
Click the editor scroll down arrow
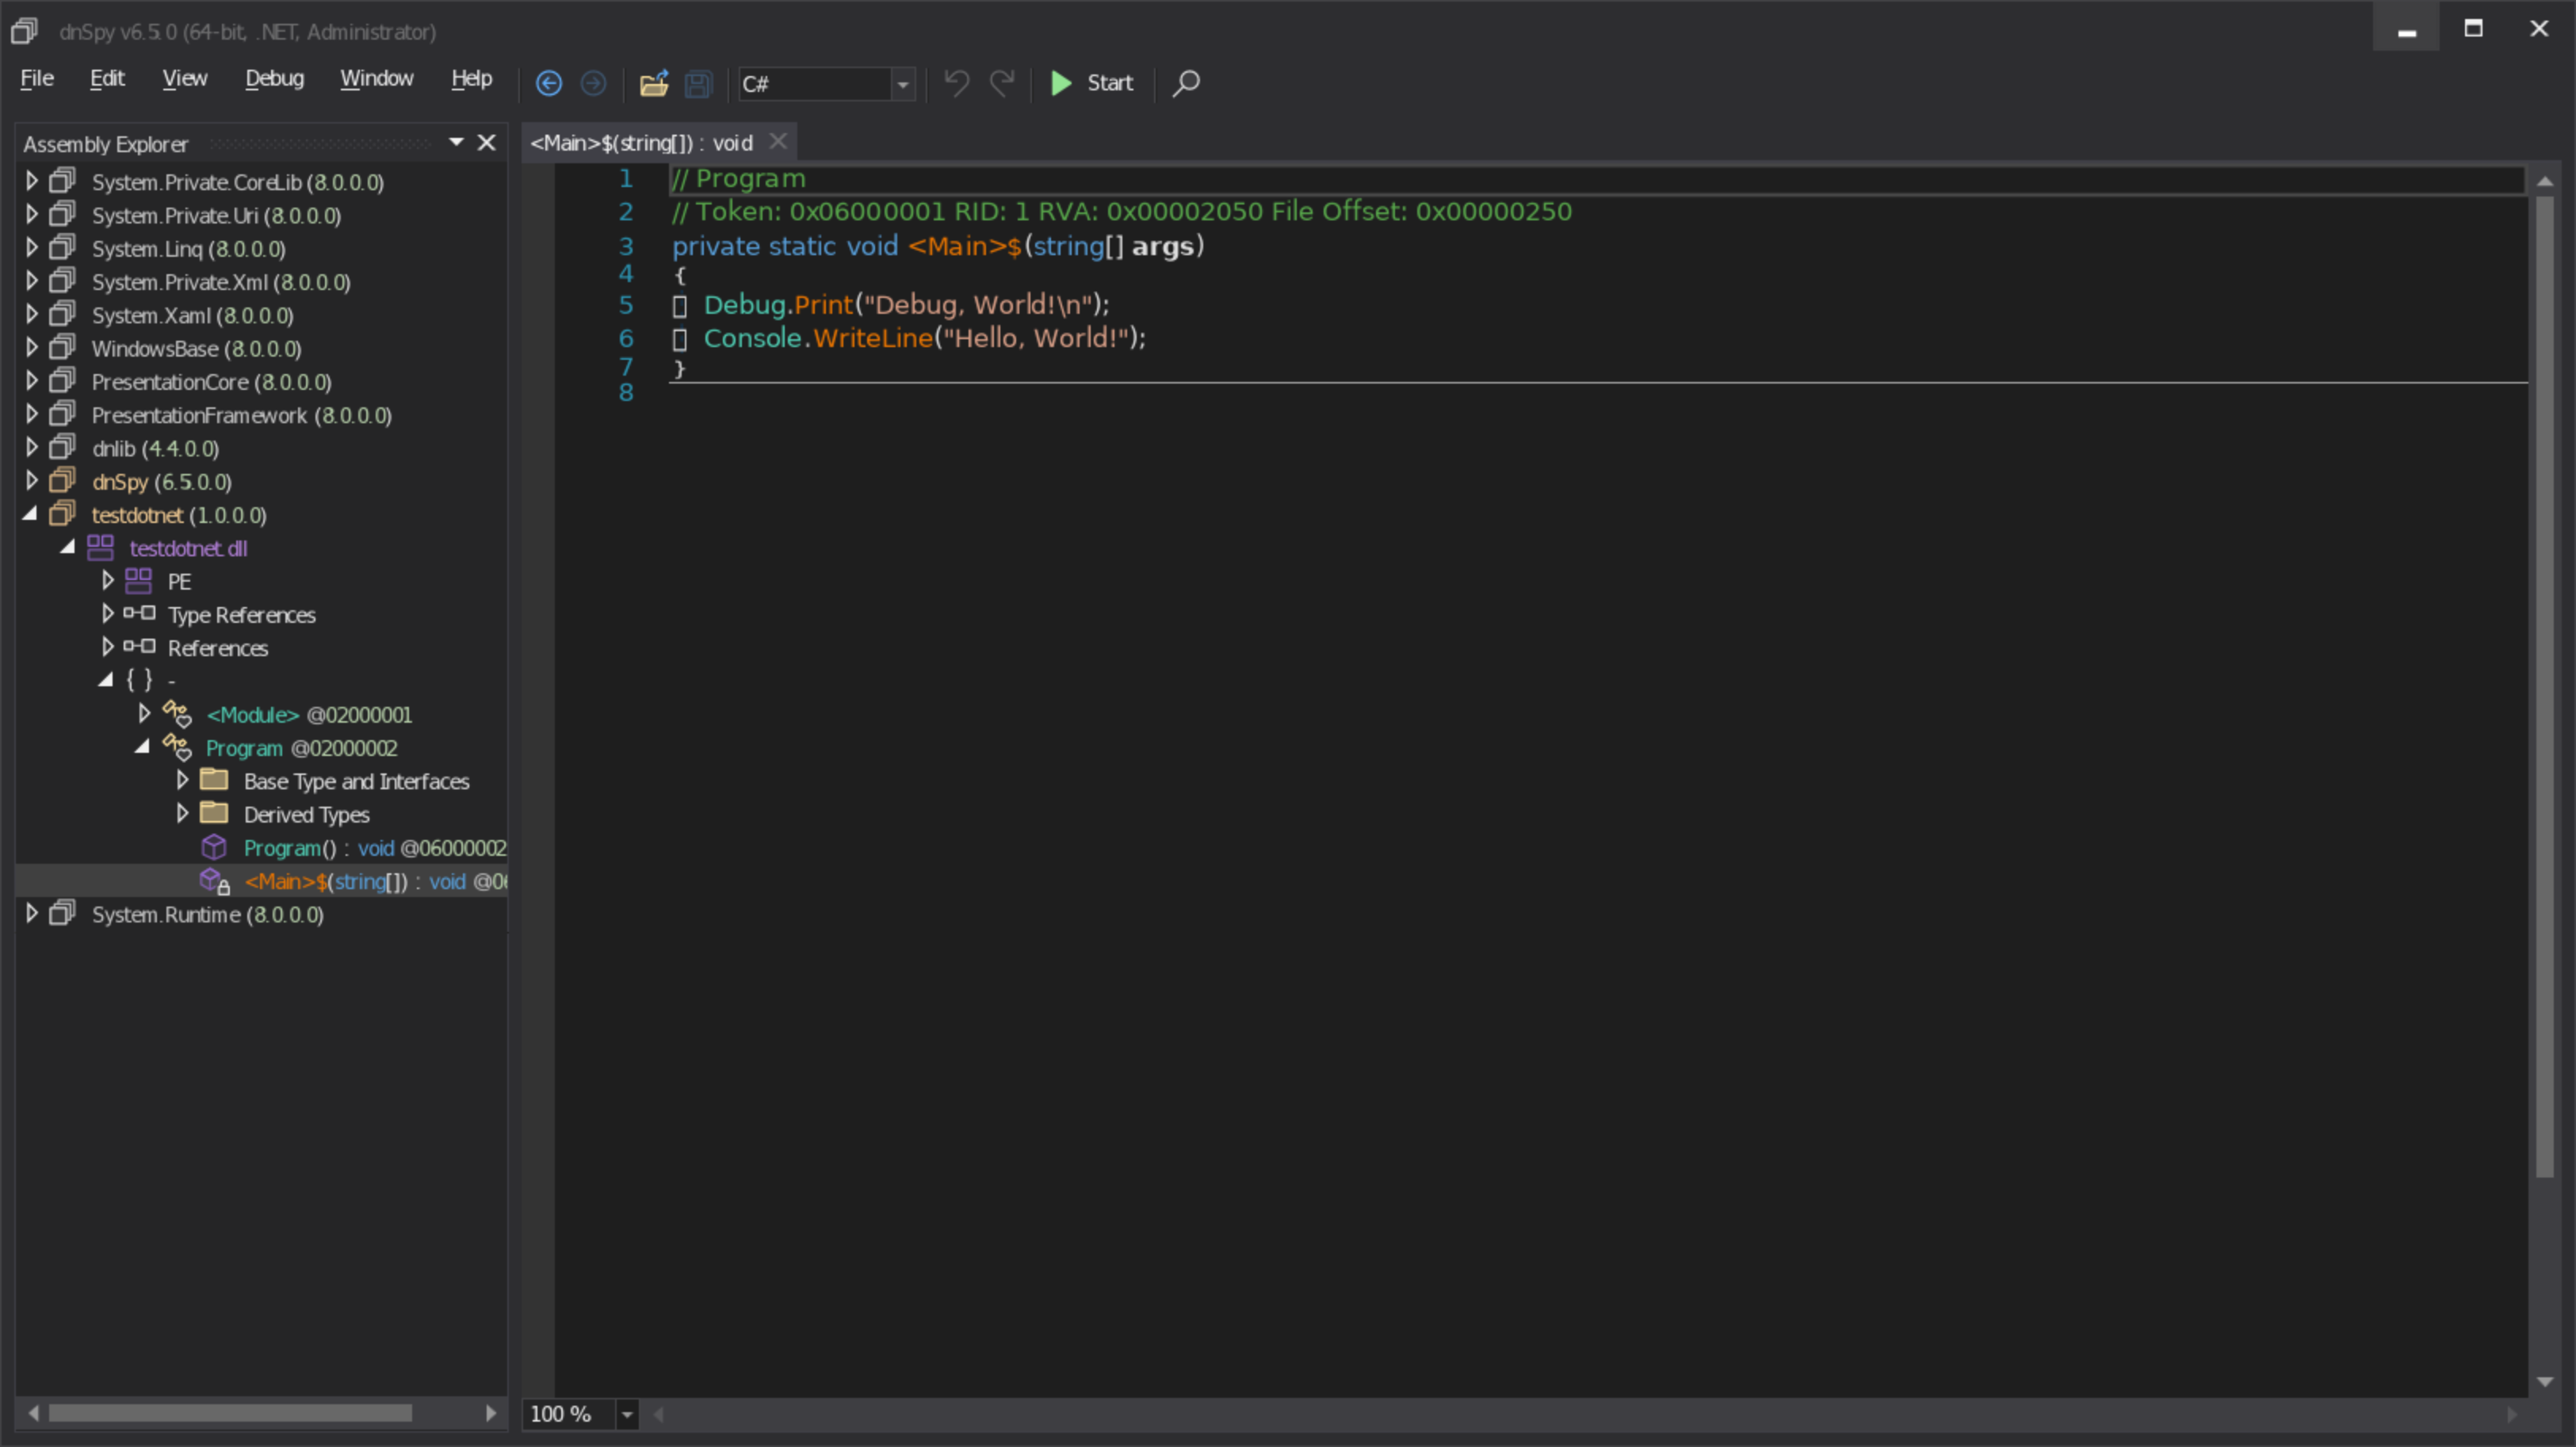[2545, 1382]
